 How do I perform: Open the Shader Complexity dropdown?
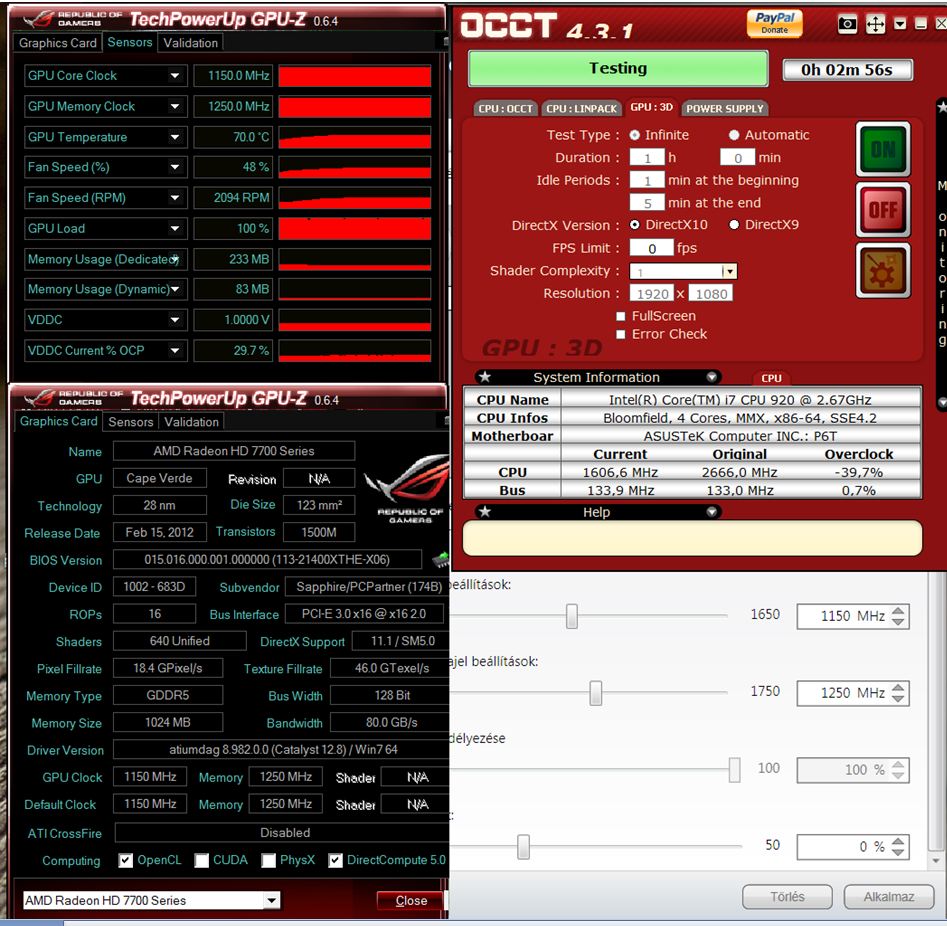pyautogui.click(x=730, y=271)
